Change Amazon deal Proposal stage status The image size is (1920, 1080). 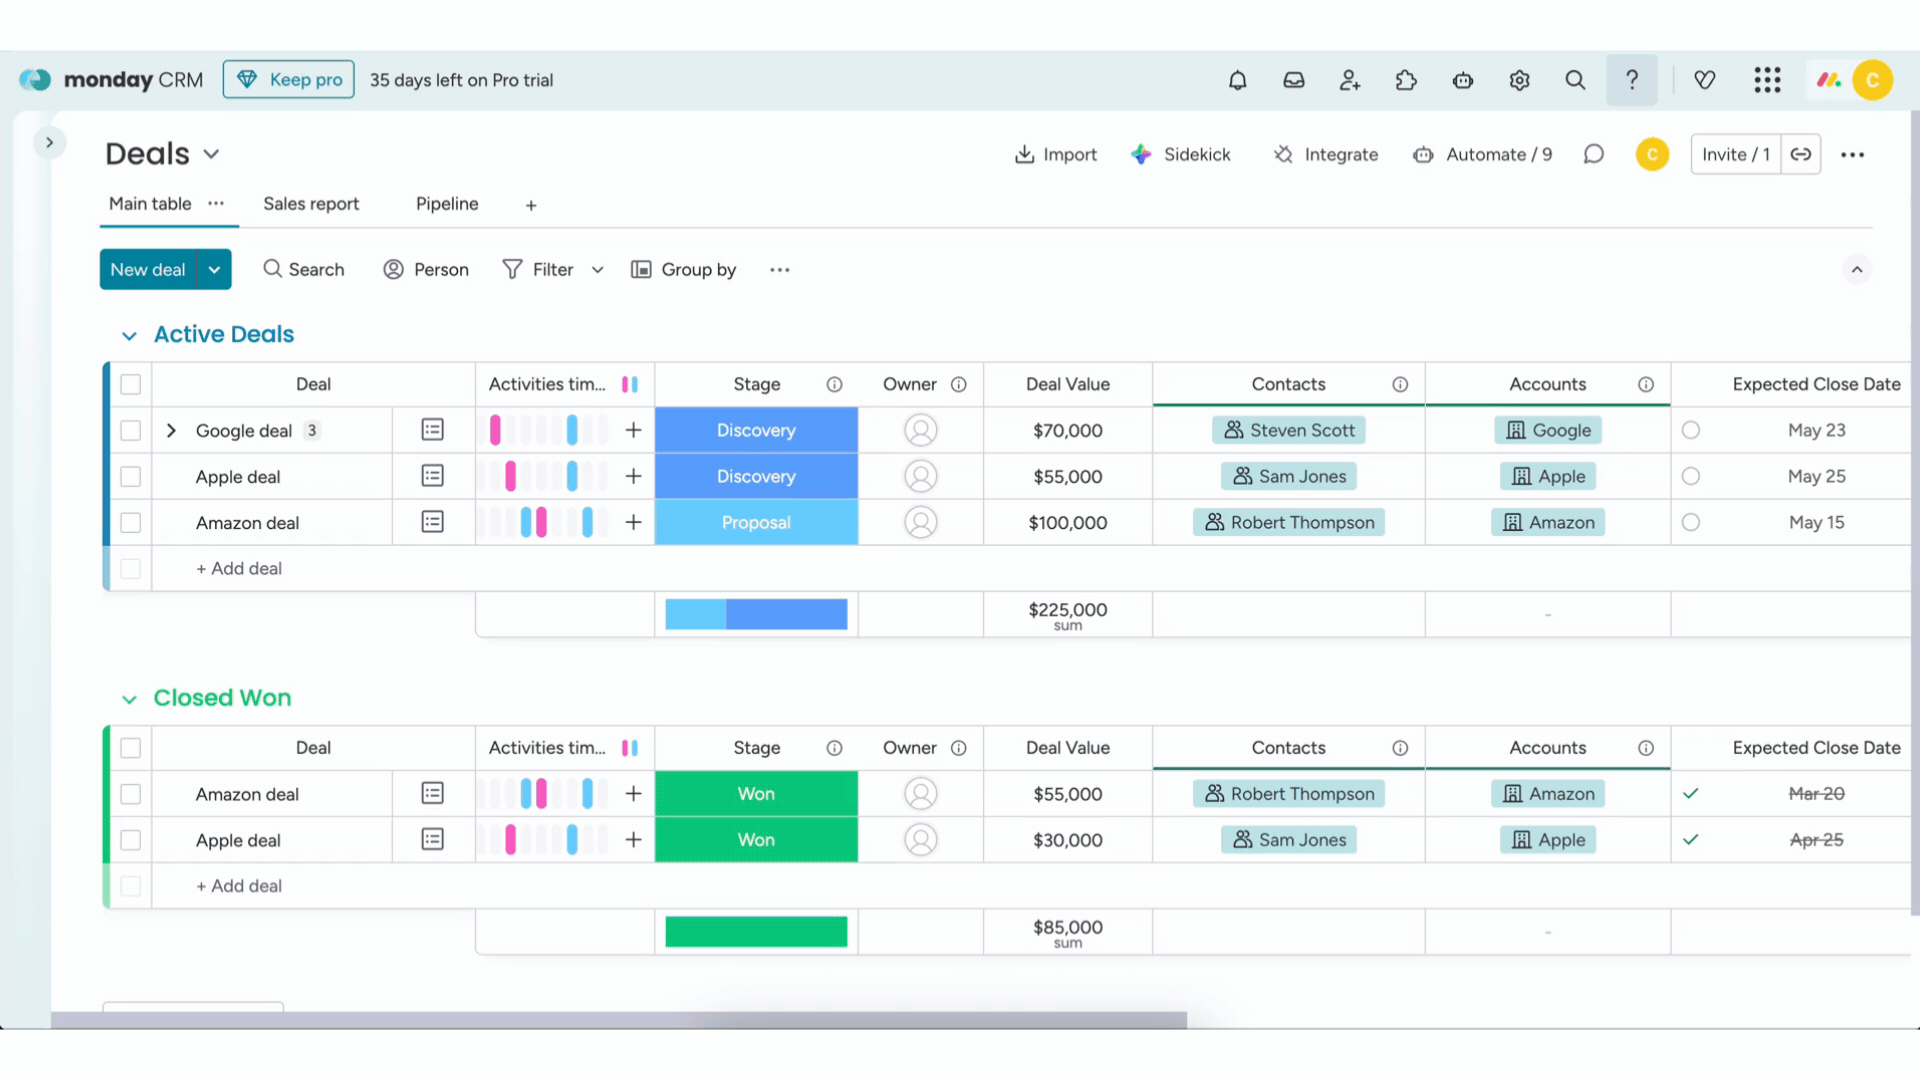coord(756,522)
